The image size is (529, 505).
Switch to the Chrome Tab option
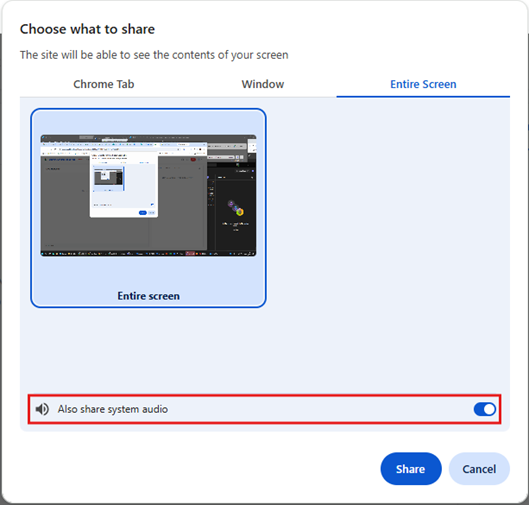point(104,84)
